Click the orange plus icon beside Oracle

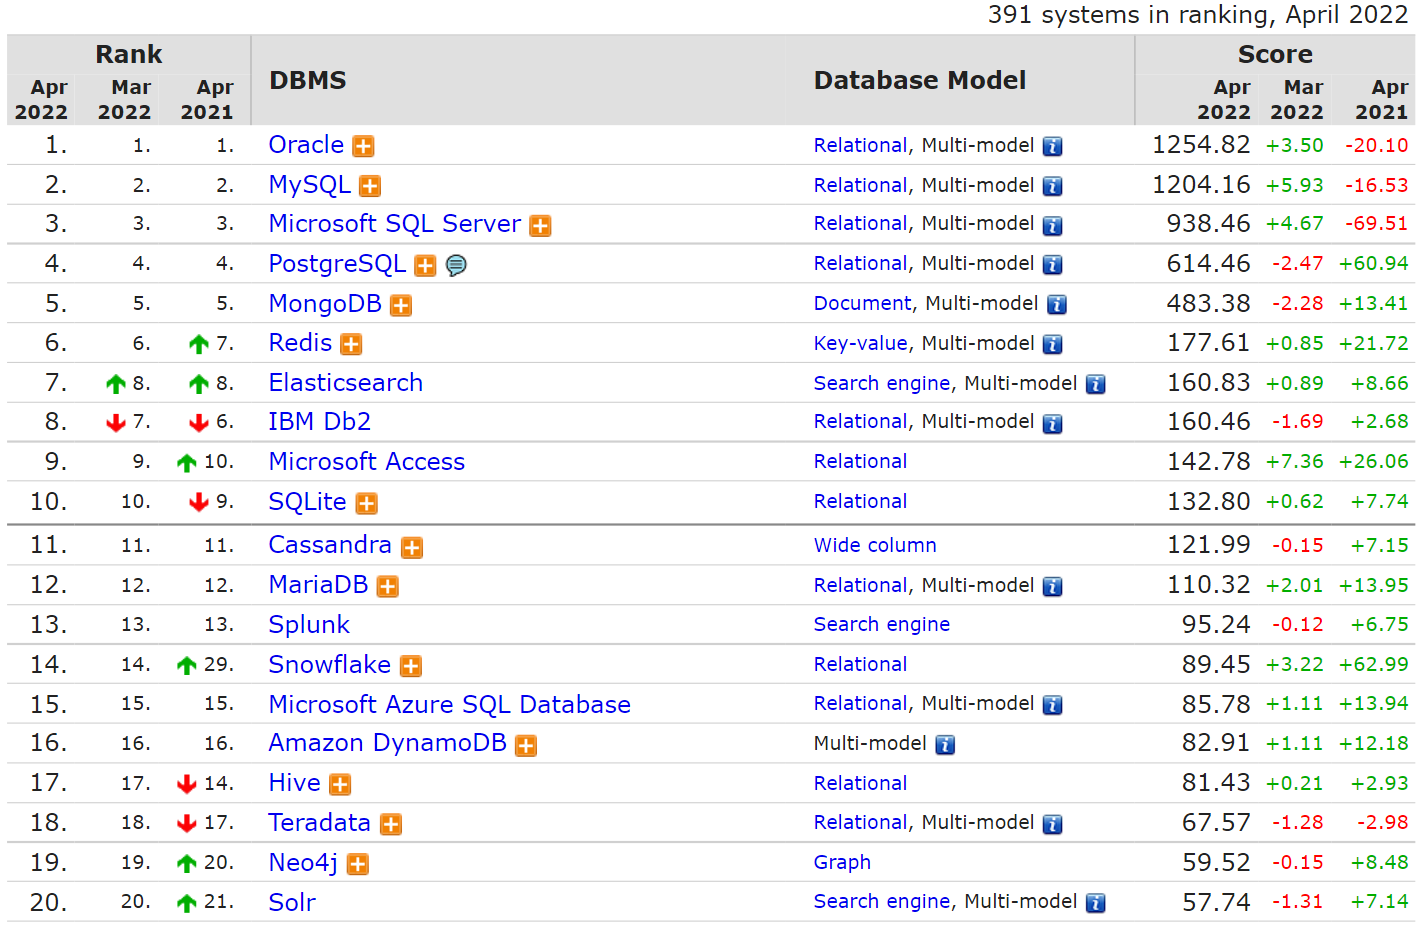pos(363,147)
